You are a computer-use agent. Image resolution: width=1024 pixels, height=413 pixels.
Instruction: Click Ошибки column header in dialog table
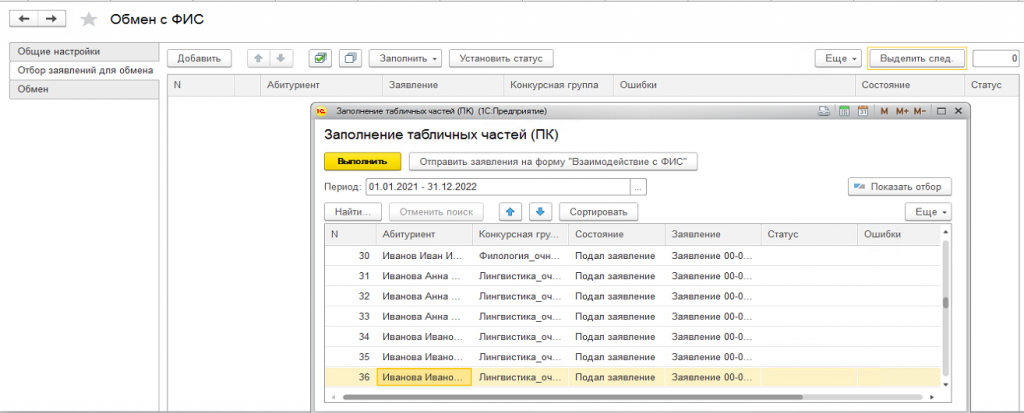[899, 234]
